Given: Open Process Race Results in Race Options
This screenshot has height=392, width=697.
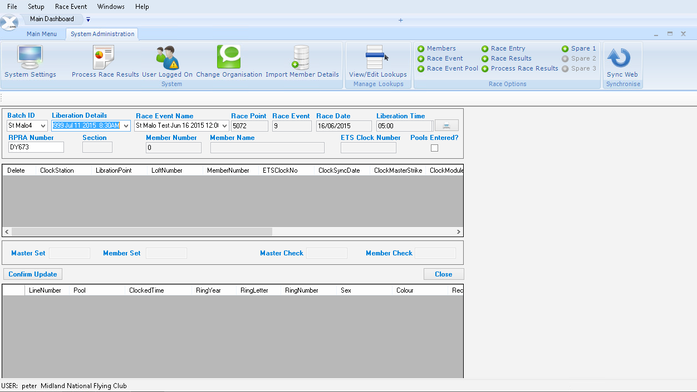Looking at the screenshot, I should 520,68.
